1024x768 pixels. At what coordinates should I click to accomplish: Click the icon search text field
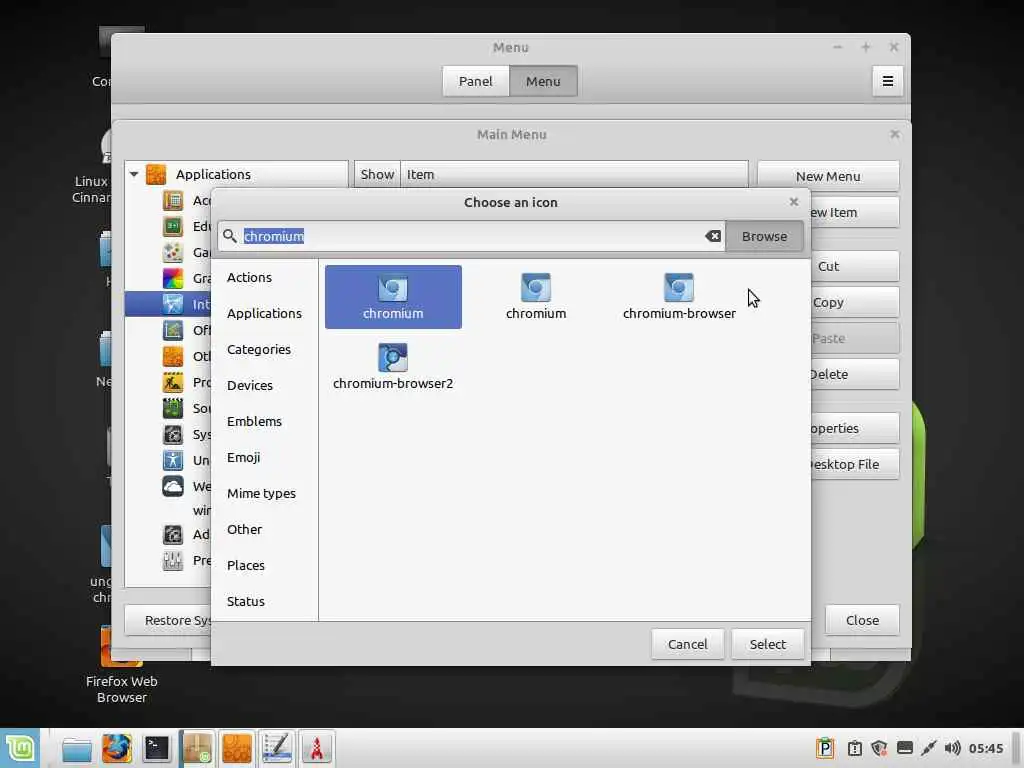click(470, 236)
